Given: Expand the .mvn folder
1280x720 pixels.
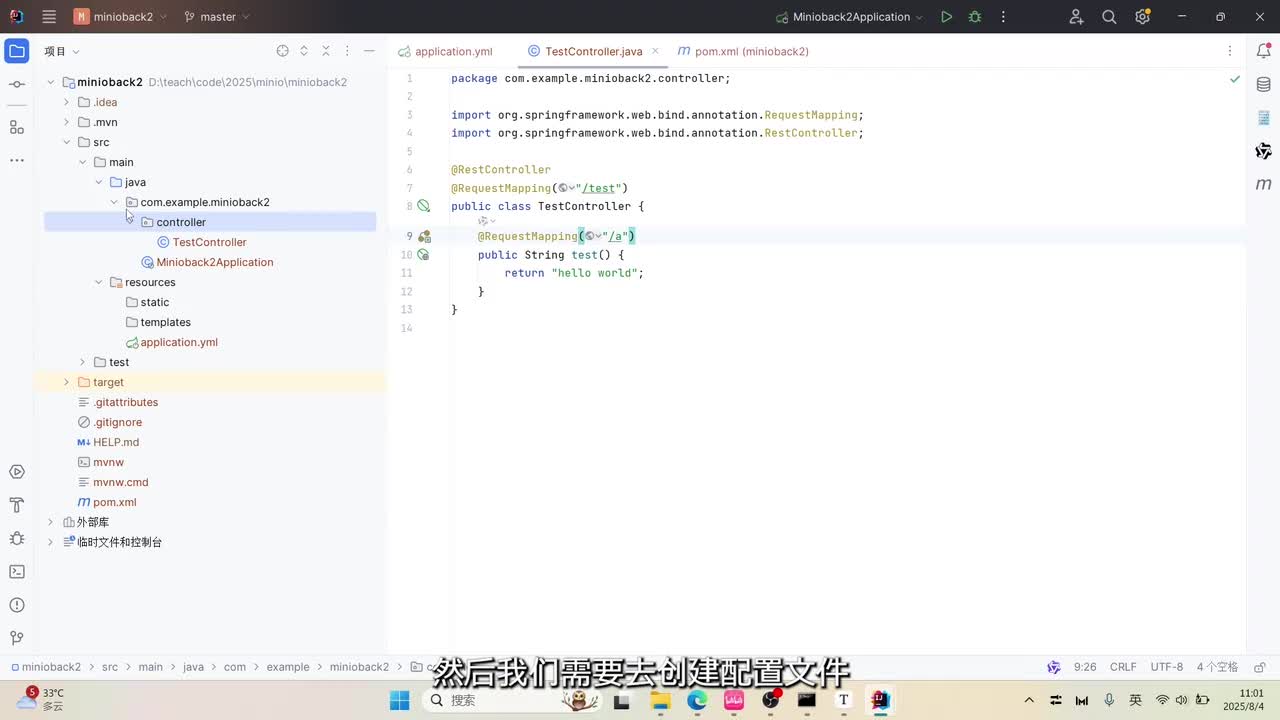Looking at the screenshot, I should [x=67, y=122].
